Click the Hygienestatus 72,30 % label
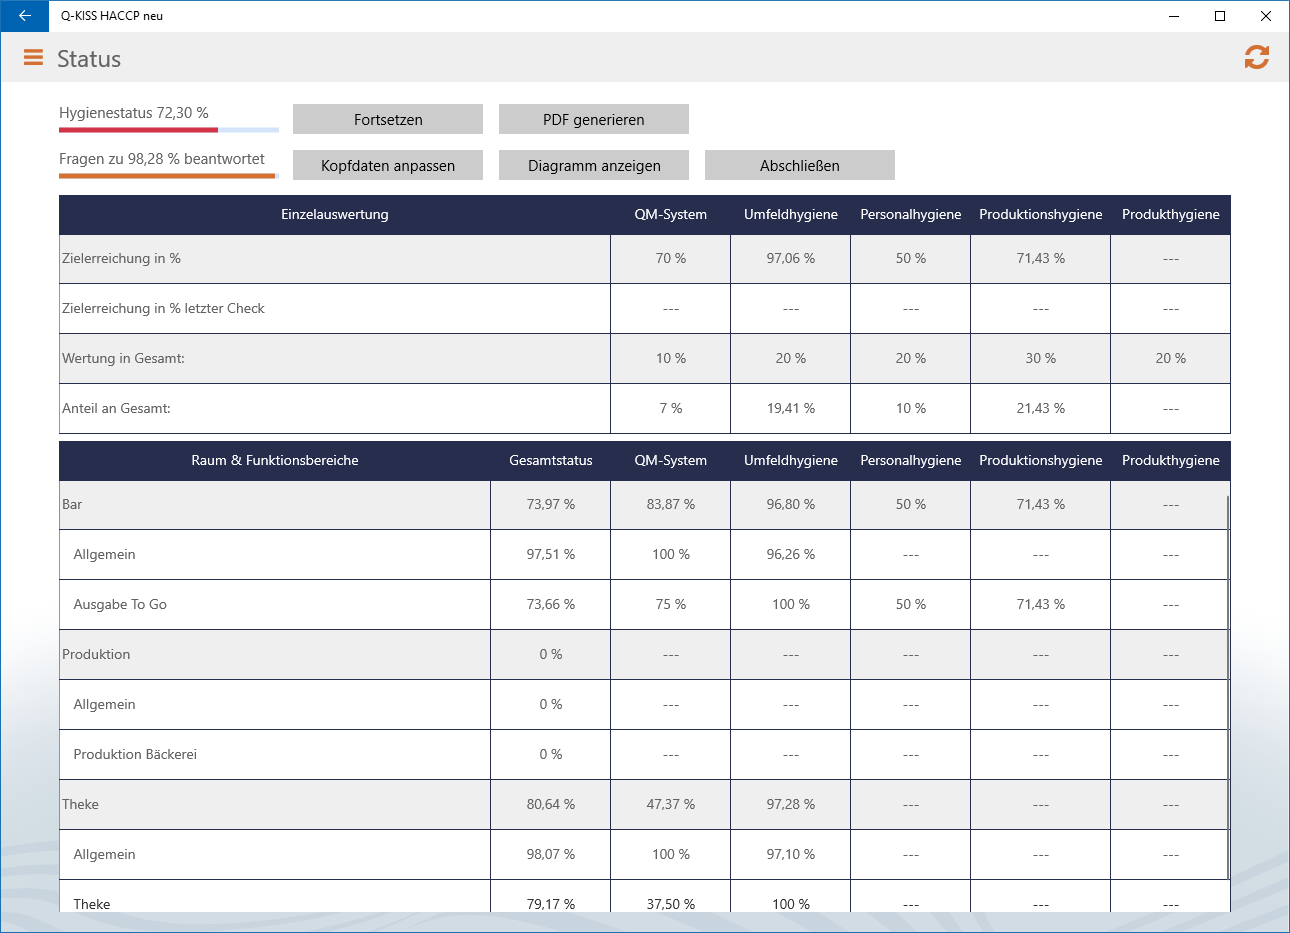Image resolution: width=1290 pixels, height=933 pixels. 134,113
